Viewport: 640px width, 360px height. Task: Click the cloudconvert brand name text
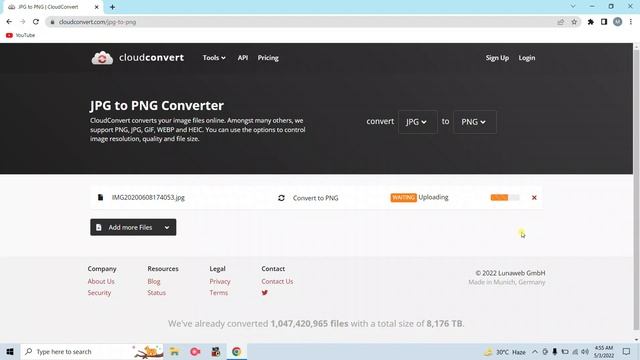(x=151, y=58)
